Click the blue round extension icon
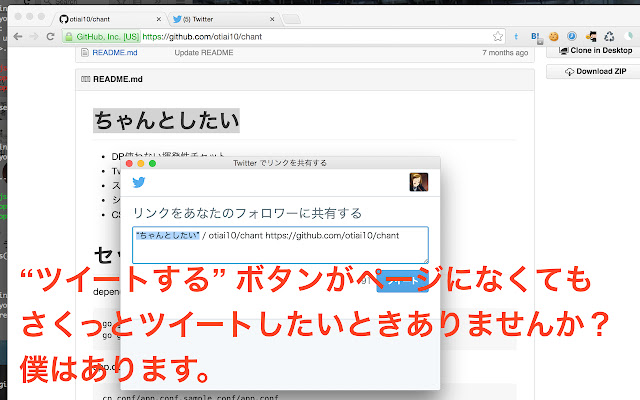 (x=572, y=36)
